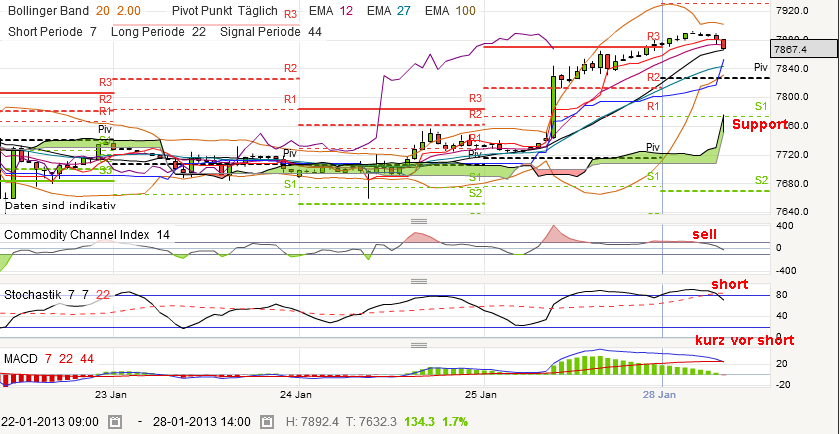840x434 pixels.
Task: Click the 7640.0 price axis label
Action: (x=793, y=212)
